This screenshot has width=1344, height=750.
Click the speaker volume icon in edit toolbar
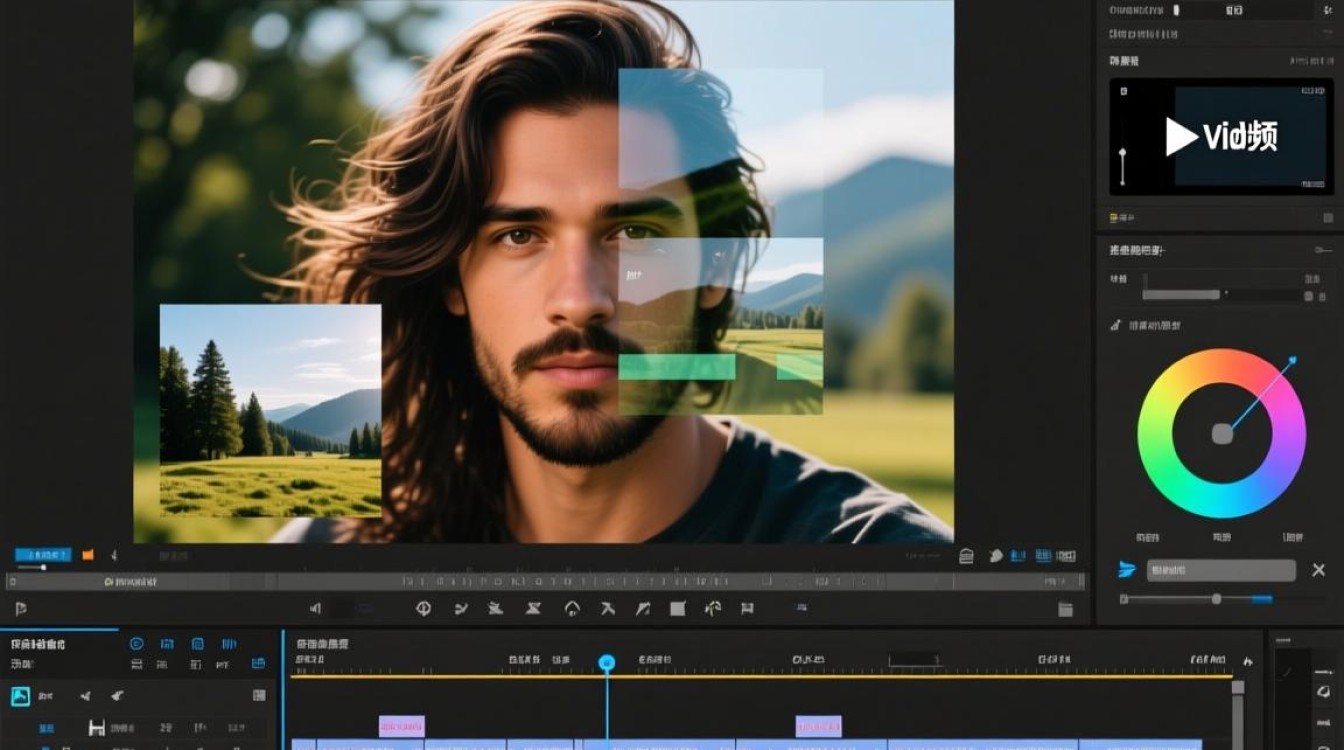[x=315, y=608]
